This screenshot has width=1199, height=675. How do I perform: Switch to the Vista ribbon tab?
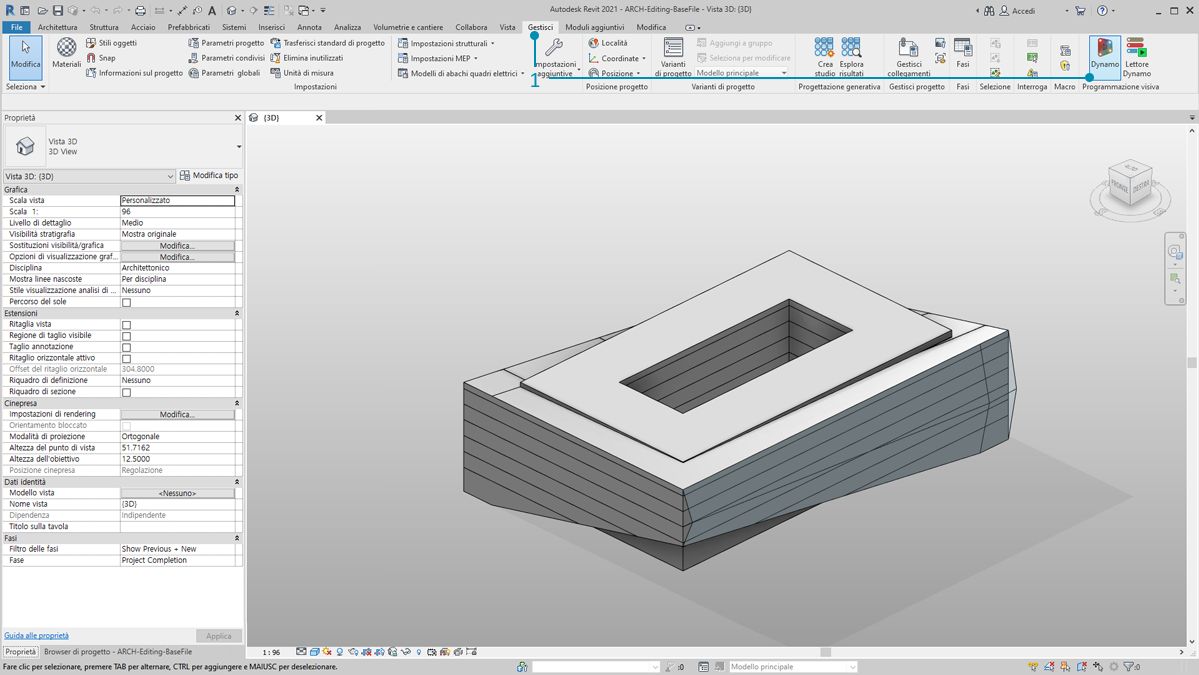[507, 27]
